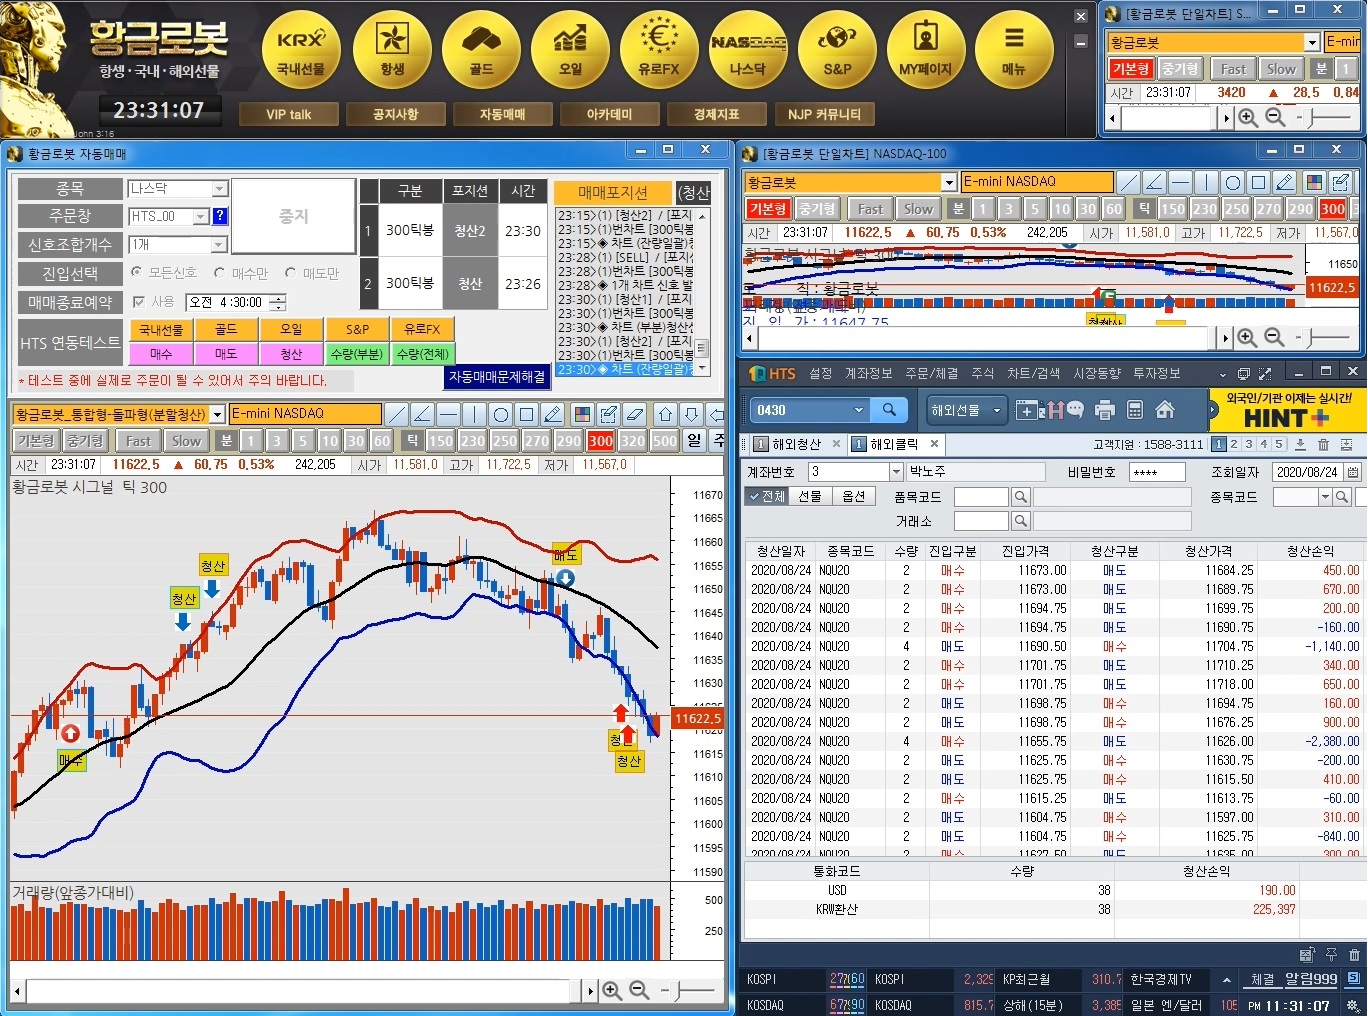Select the diagonal line drawing tool in main chart
Screen dimensions: 1368x1016
point(397,414)
